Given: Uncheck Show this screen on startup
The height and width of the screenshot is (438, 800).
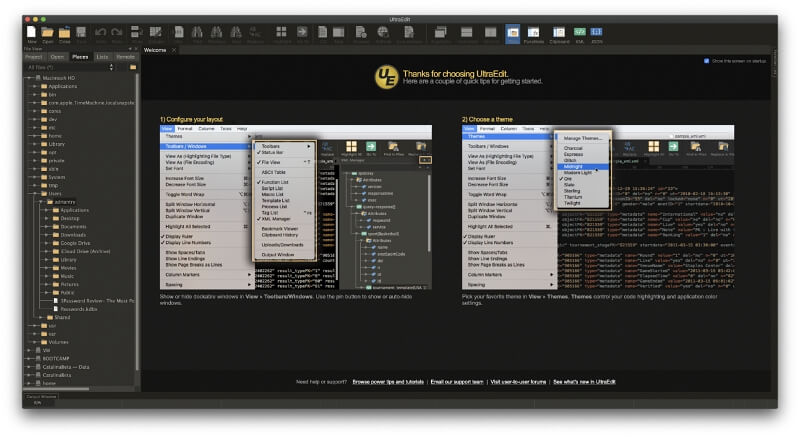Looking at the screenshot, I should coord(707,61).
